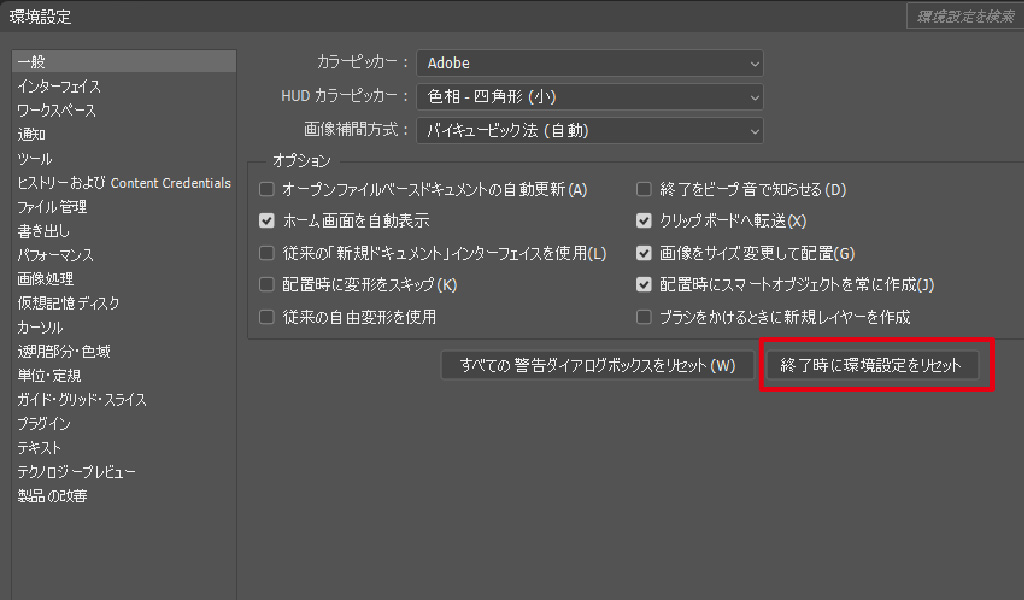
Task: Open ヒストリーおよび Content Credentials category
Action: click(x=123, y=183)
